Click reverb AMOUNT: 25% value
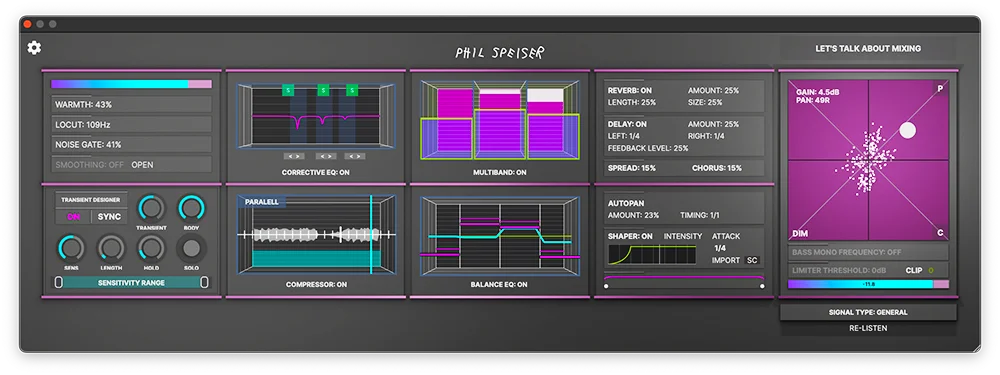 click(713, 91)
